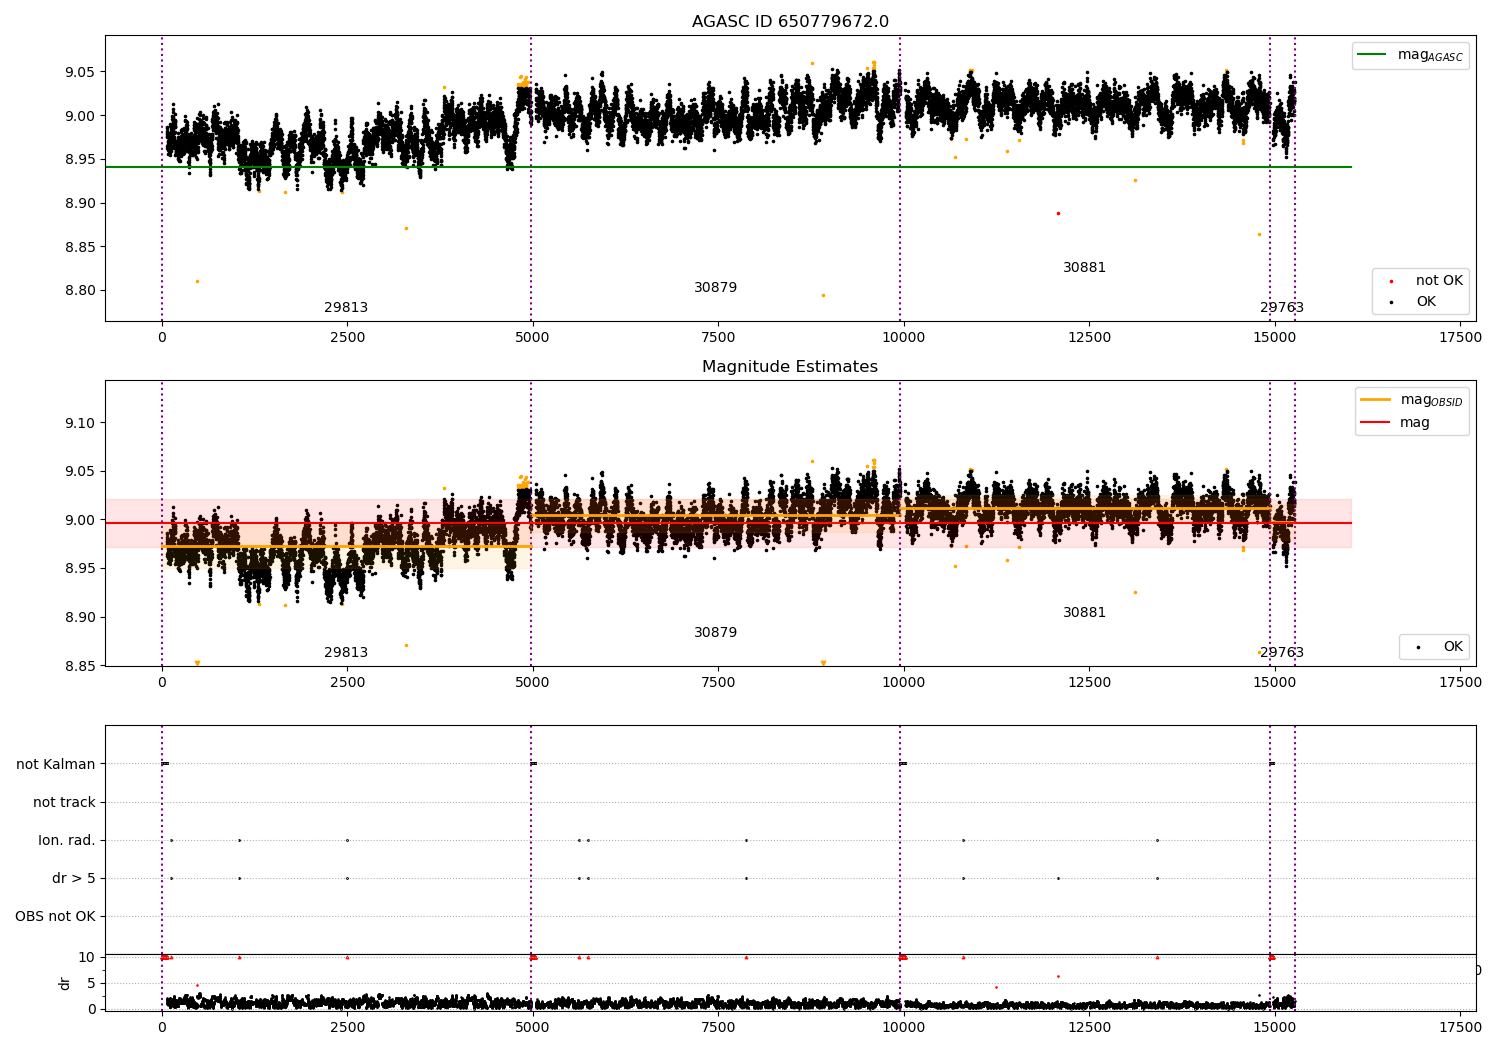The image size is (1500, 1050).
Task: Click the 'OBS not OK' row label
Action: 55,916
